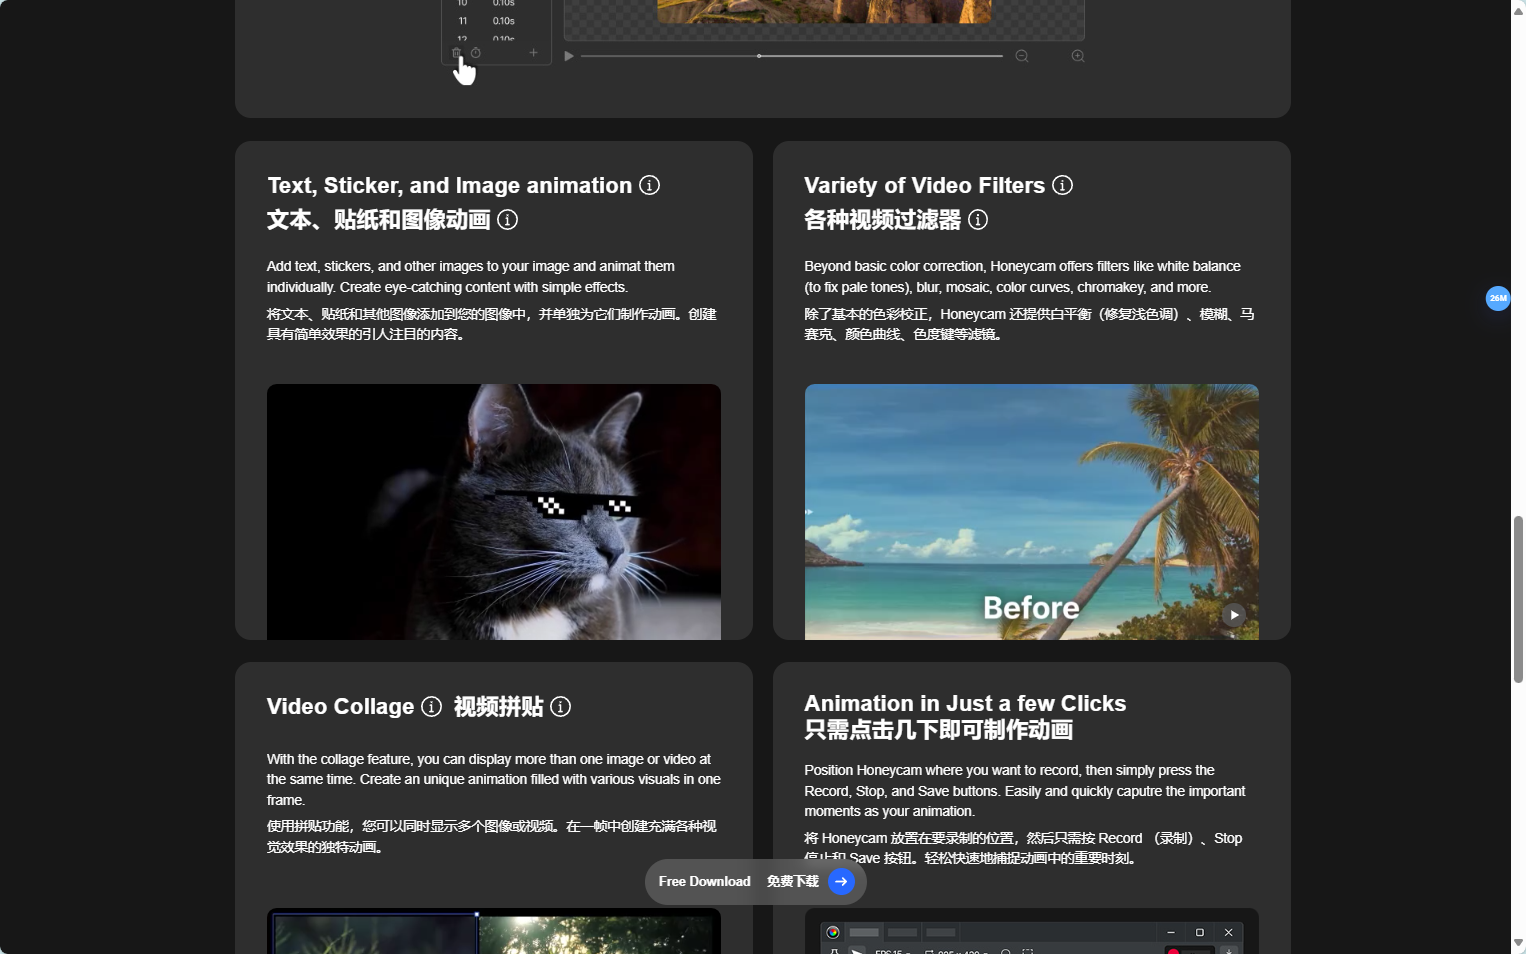This screenshot has height=954, width=1526.
Task: Click the vertical page scrollbar thumb
Action: (x=1518, y=600)
